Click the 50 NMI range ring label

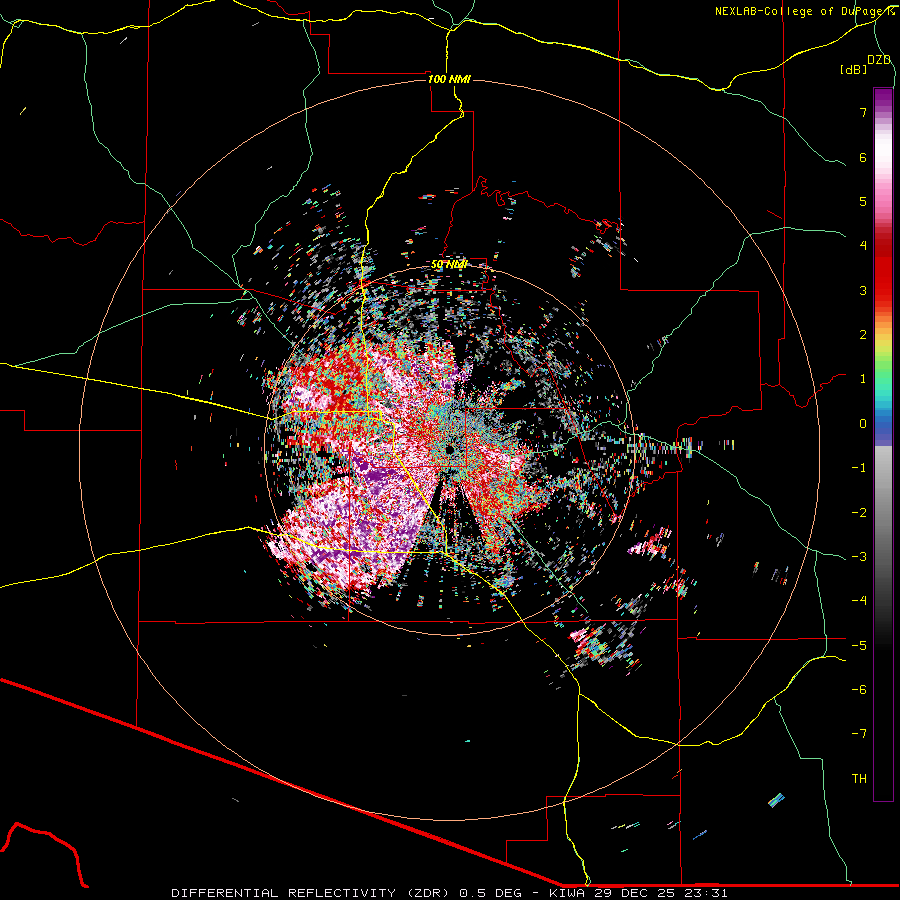click(449, 265)
